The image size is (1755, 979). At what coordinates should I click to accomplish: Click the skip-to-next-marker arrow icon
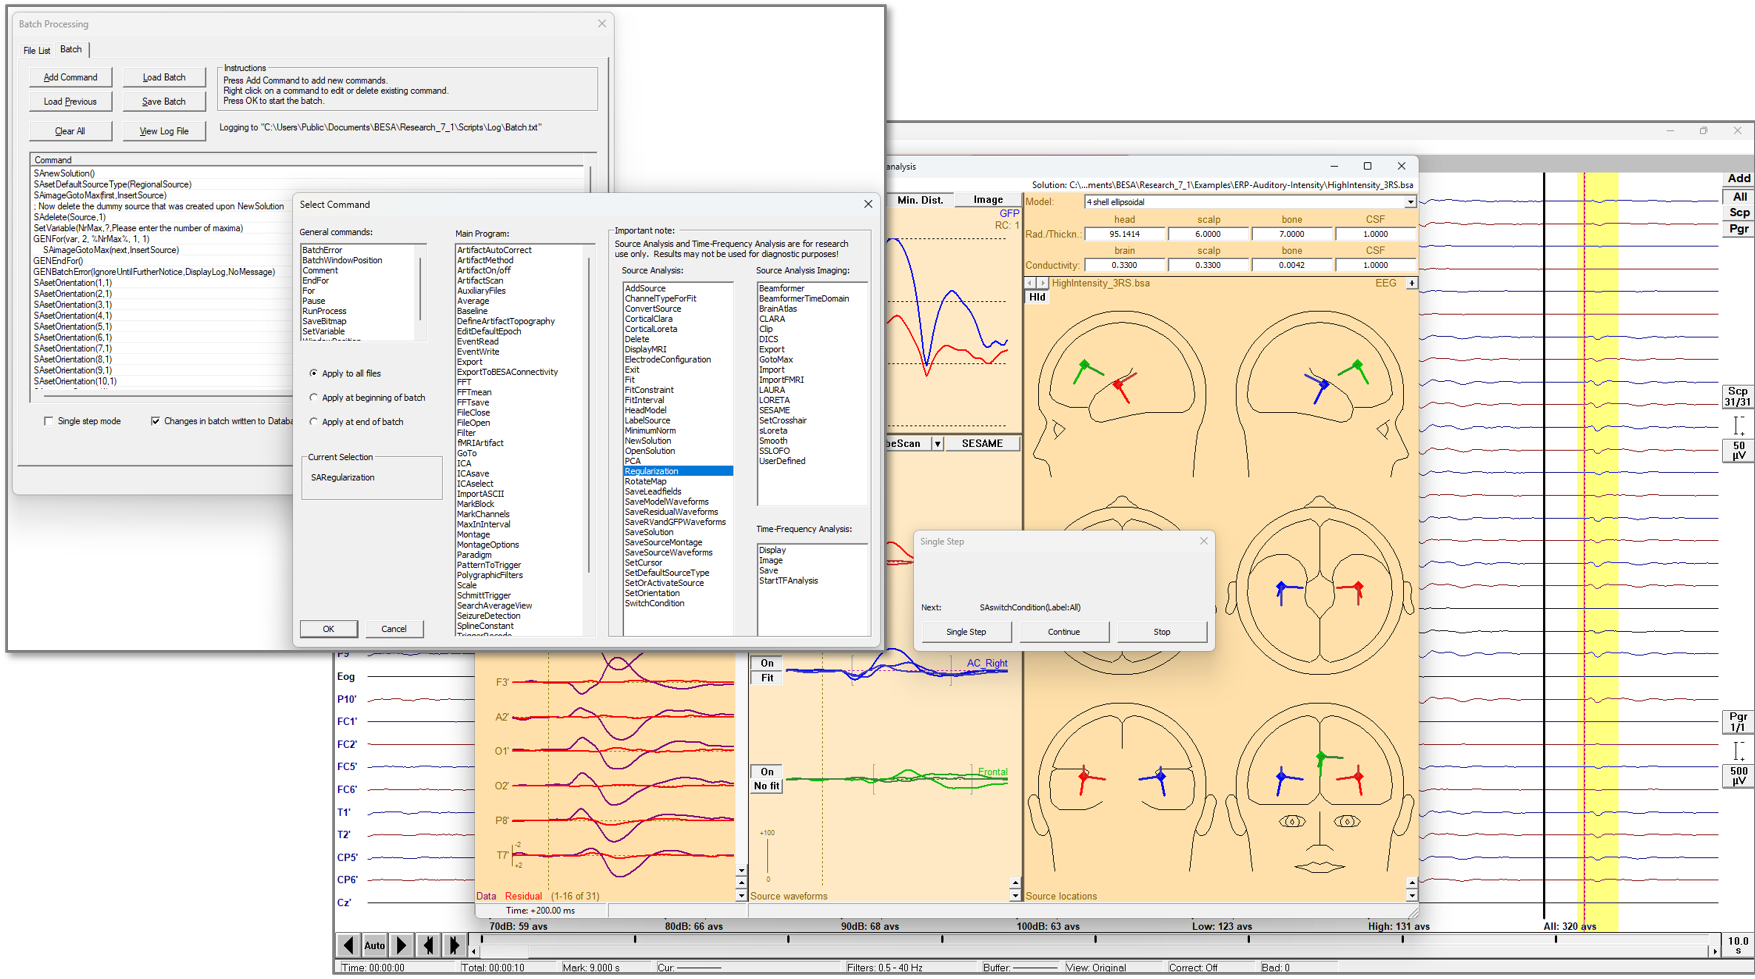point(453,945)
